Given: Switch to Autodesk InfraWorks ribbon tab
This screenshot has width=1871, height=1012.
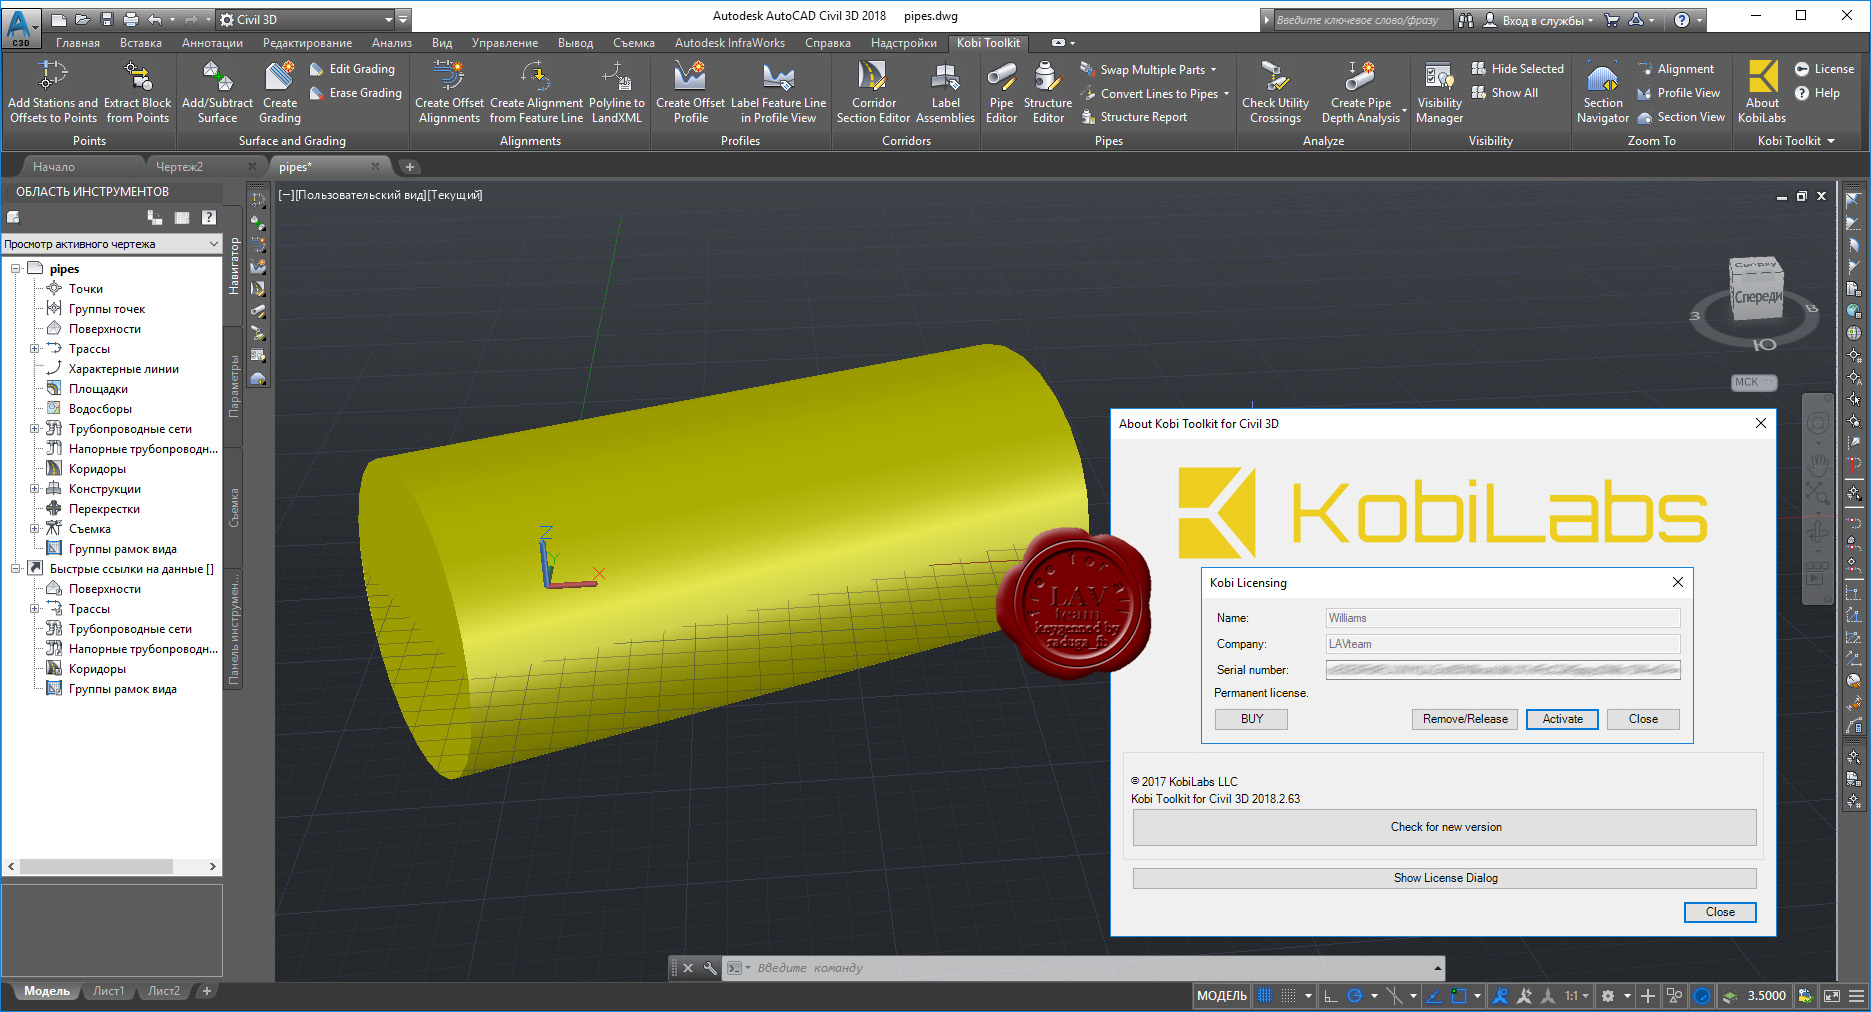Looking at the screenshot, I should point(730,43).
